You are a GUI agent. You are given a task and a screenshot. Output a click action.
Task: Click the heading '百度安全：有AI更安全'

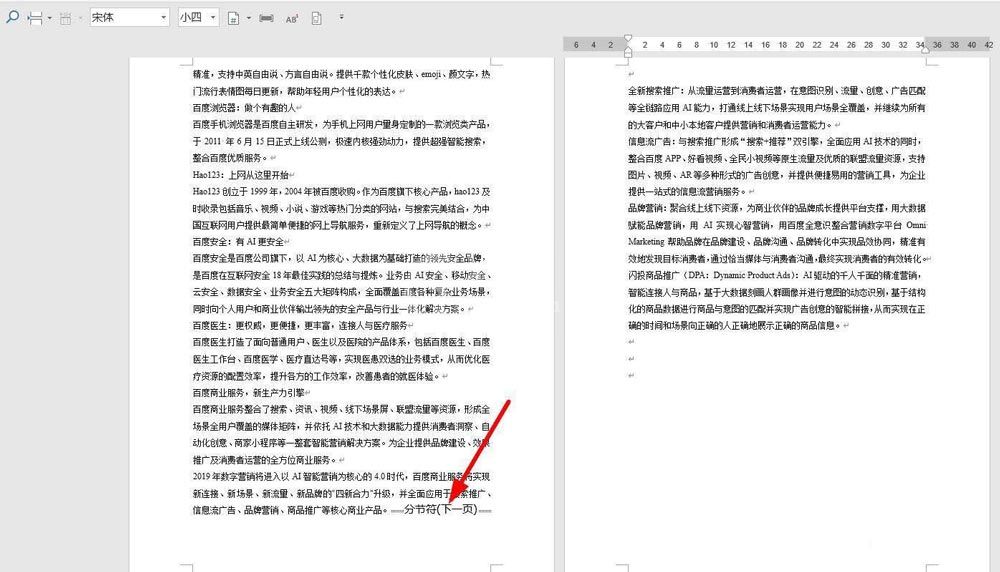pos(239,242)
